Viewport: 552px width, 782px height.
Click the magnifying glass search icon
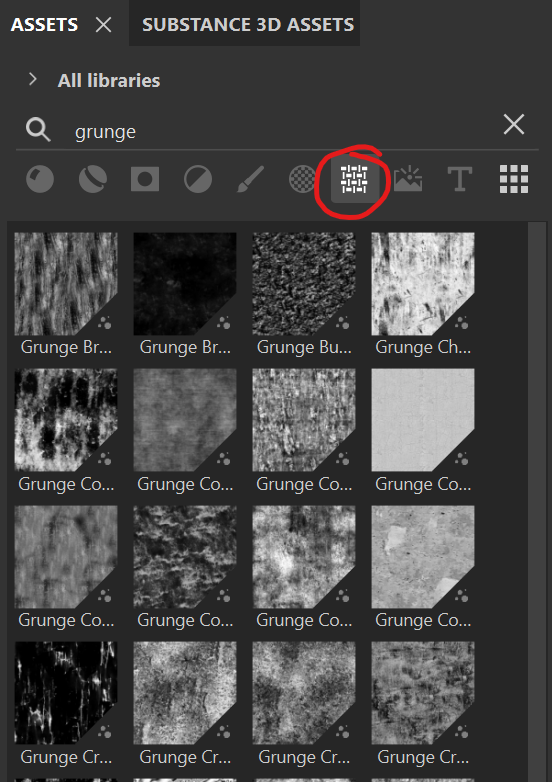(x=38, y=131)
